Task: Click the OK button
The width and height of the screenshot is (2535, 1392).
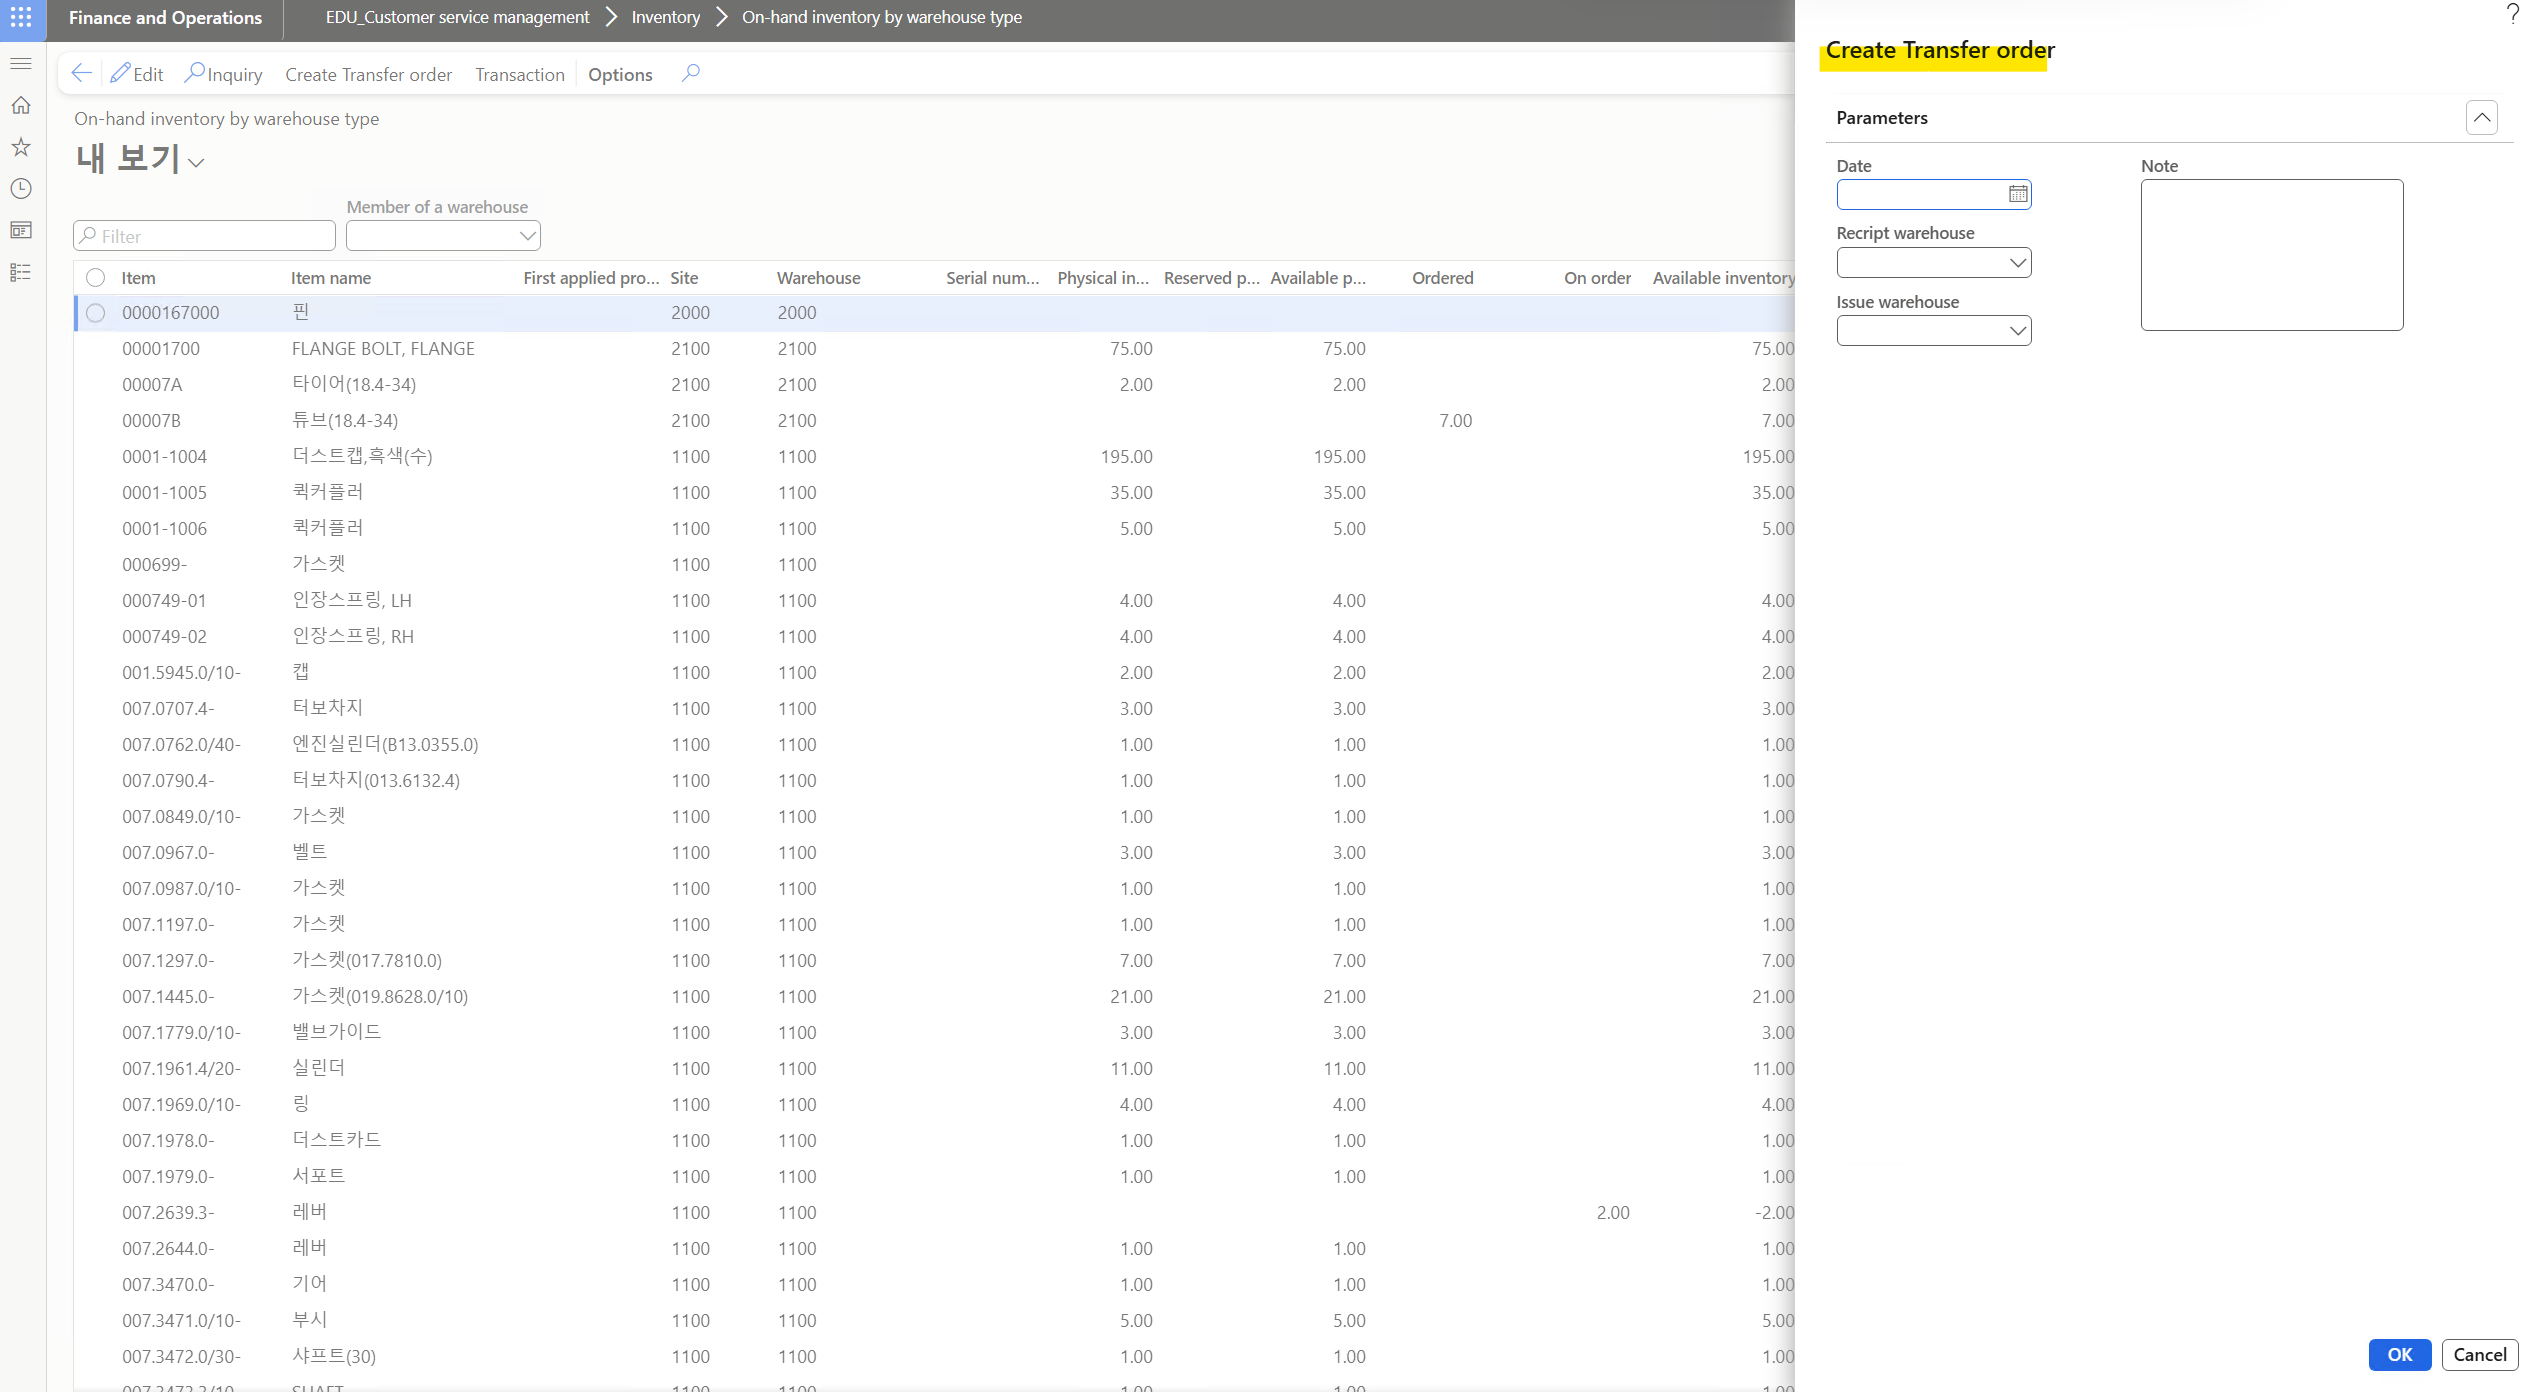Action: pos(2399,1354)
